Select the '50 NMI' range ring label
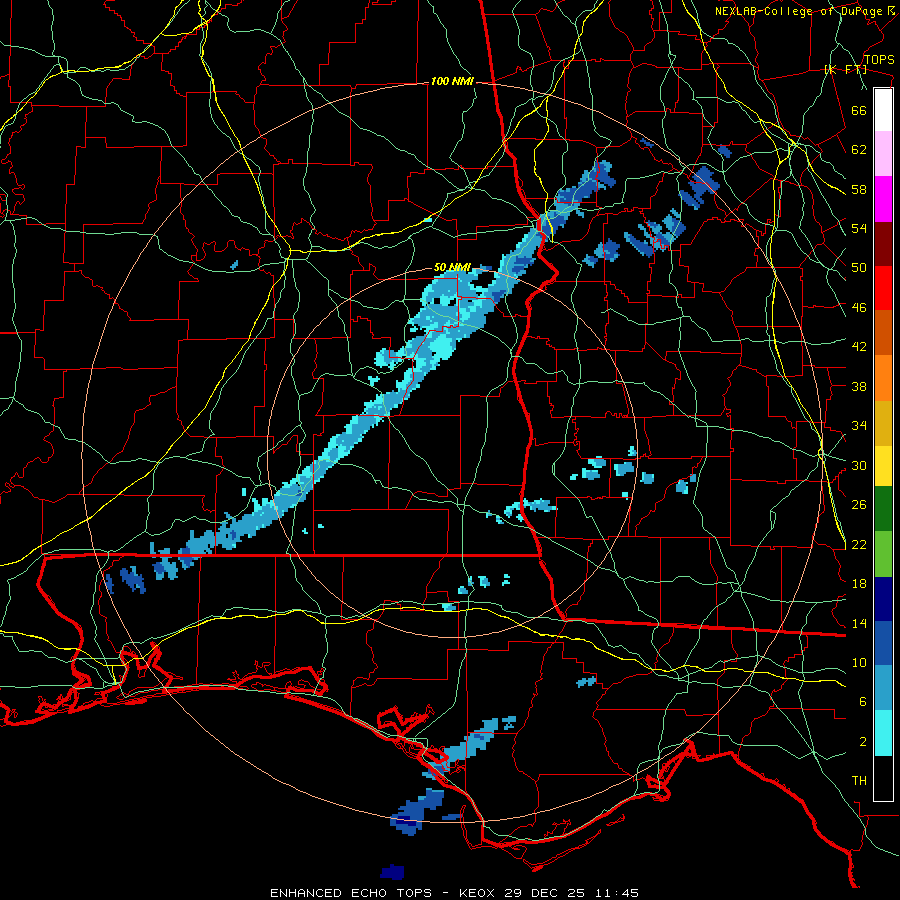 click(452, 267)
